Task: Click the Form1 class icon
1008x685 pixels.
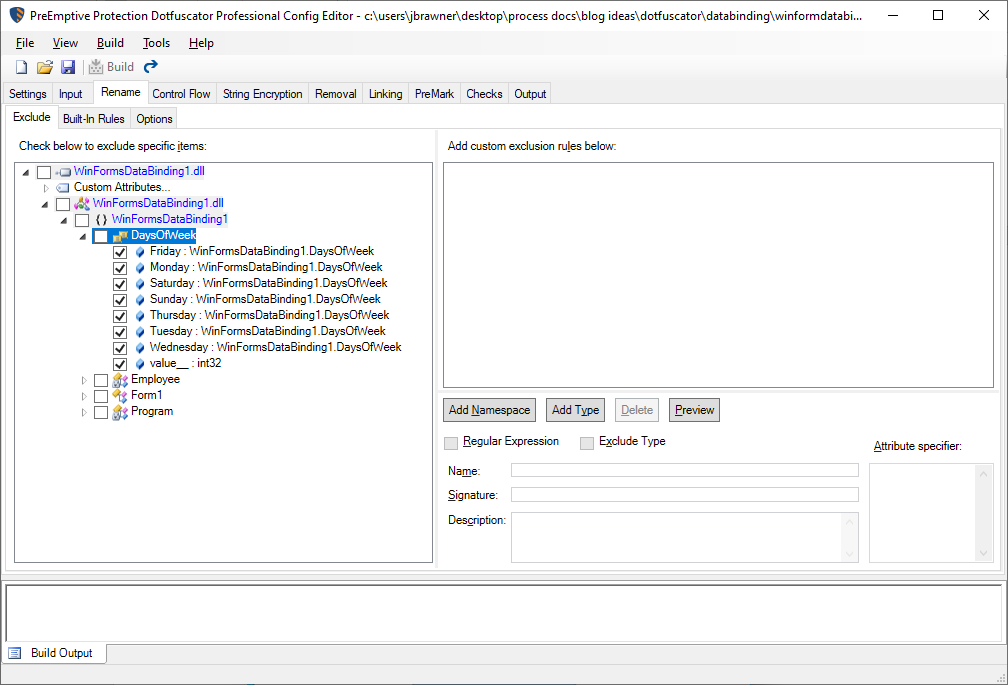Action: click(120, 396)
